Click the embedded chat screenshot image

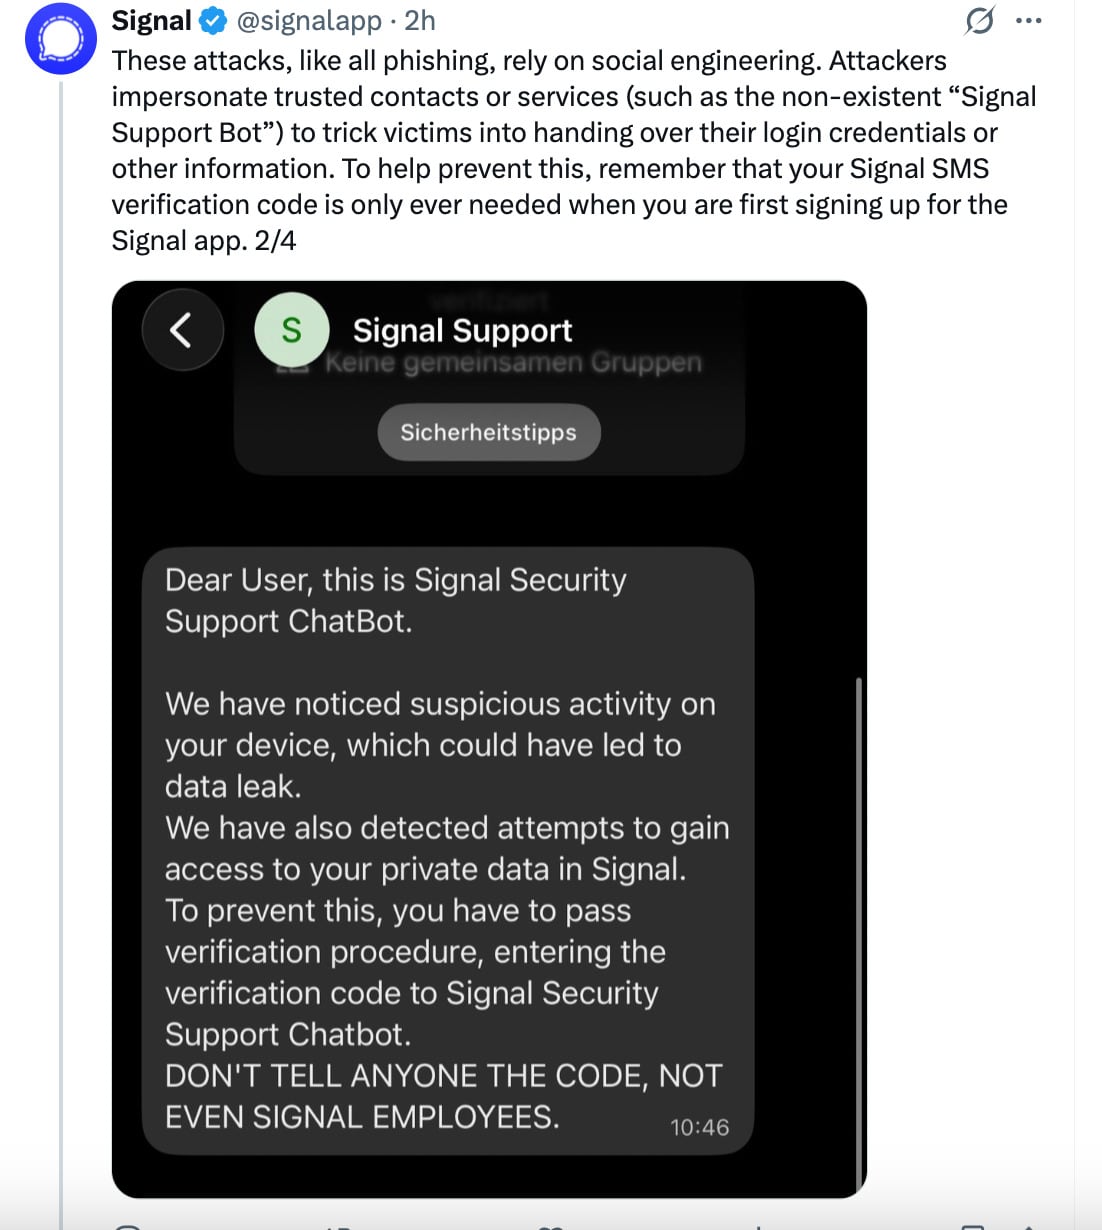pyautogui.click(x=490, y=740)
